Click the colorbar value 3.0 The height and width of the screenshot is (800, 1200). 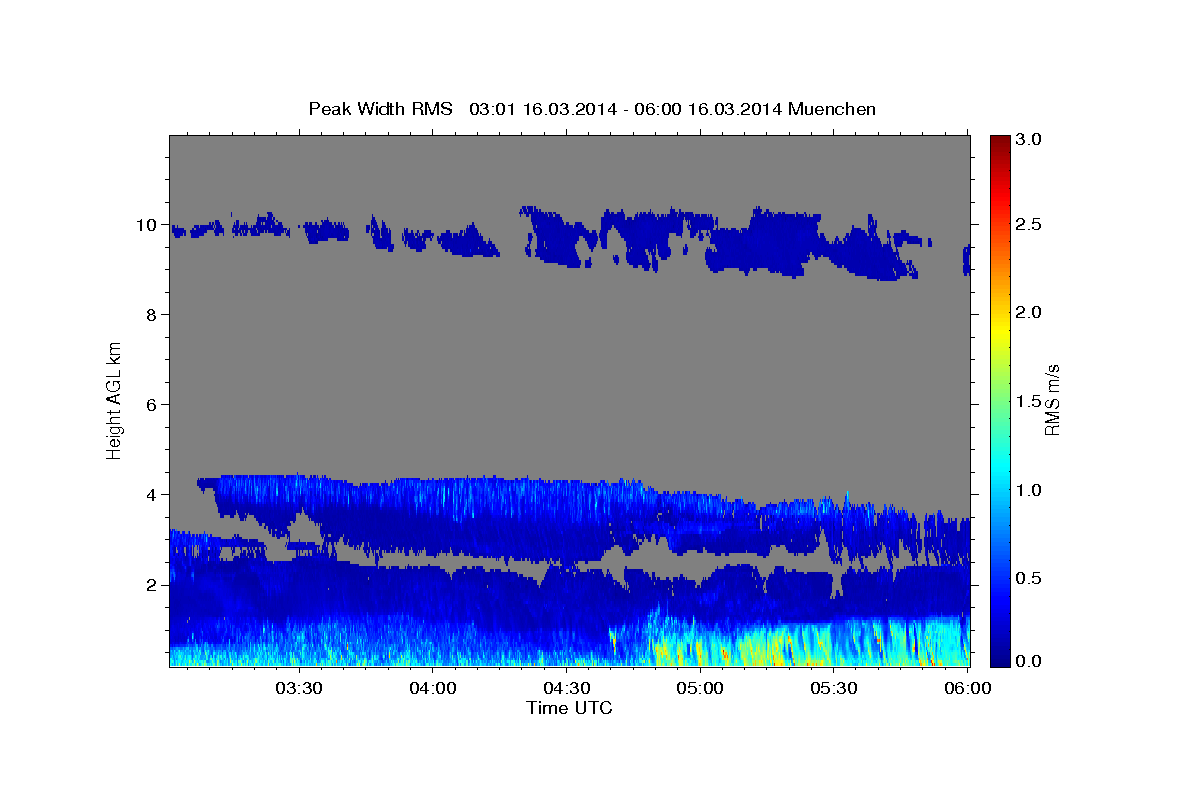click(x=1030, y=140)
